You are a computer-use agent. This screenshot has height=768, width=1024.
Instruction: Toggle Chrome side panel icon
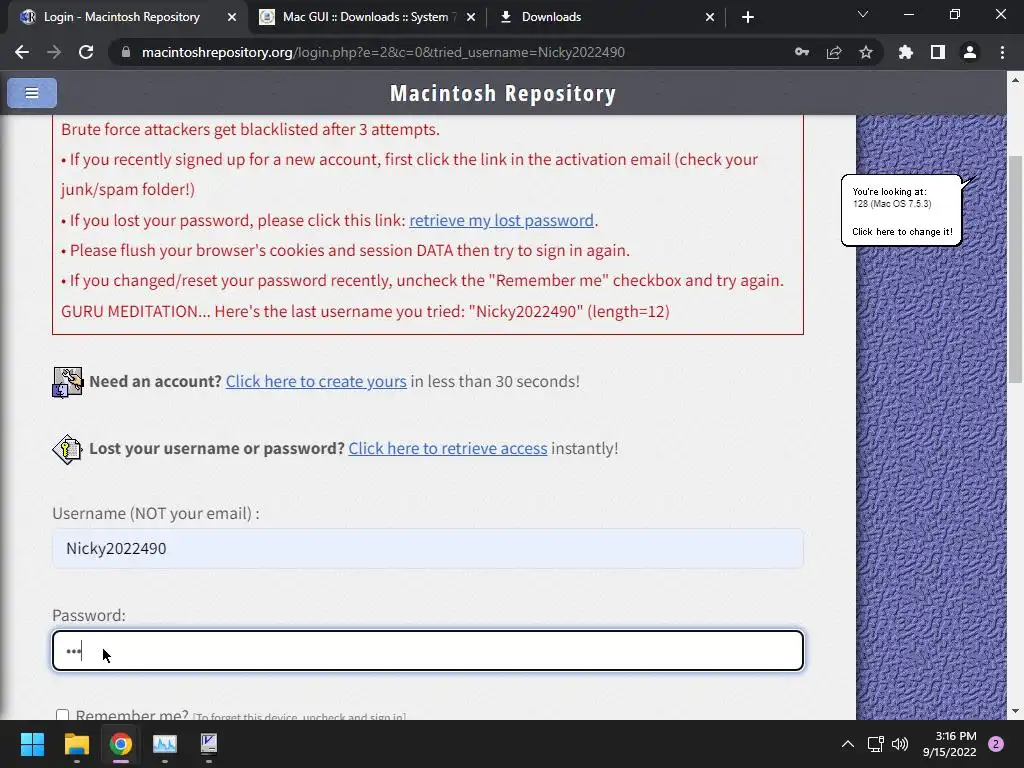938,52
